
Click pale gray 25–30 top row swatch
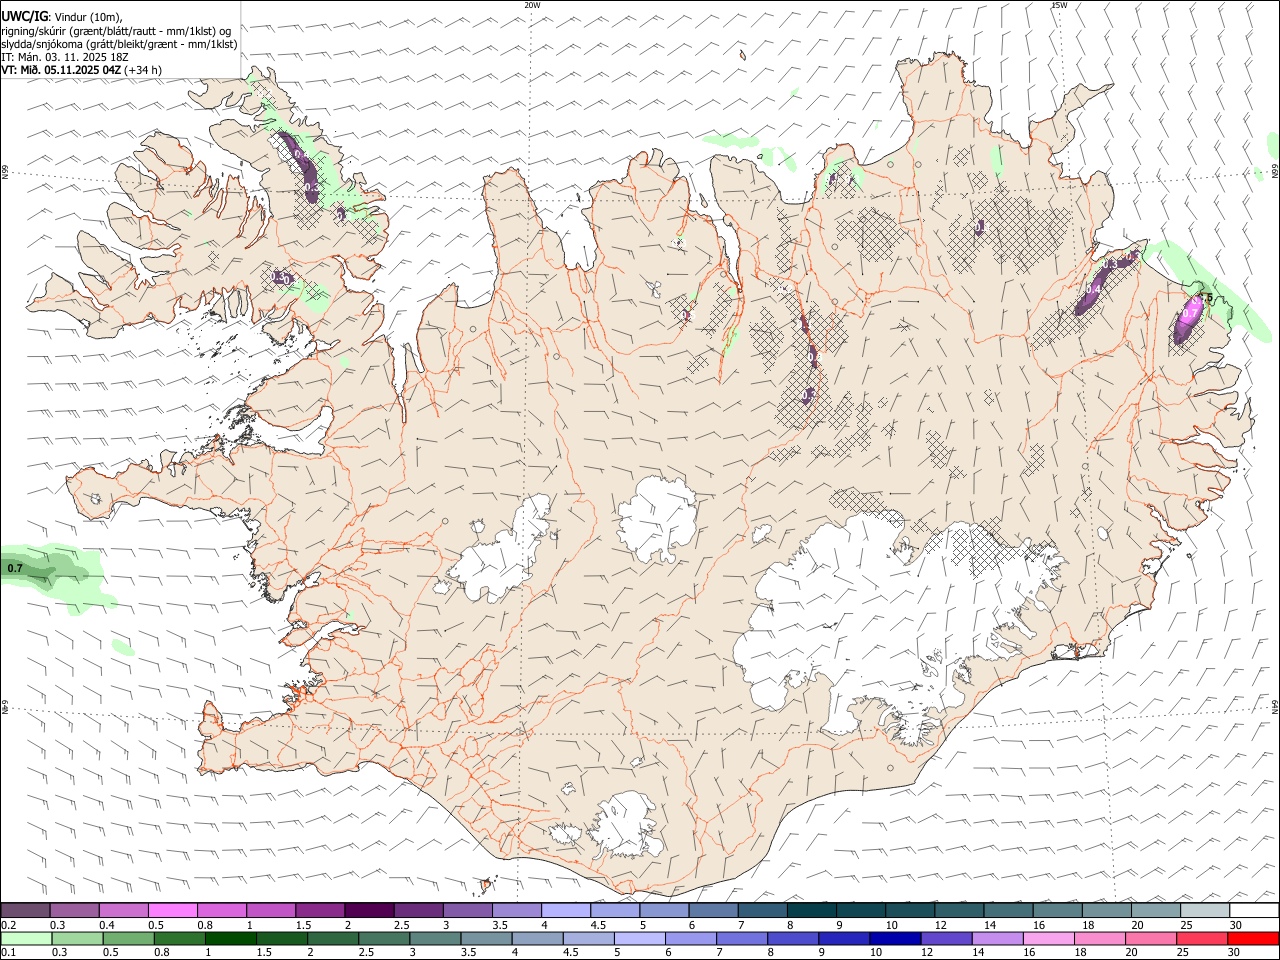[1204, 910]
